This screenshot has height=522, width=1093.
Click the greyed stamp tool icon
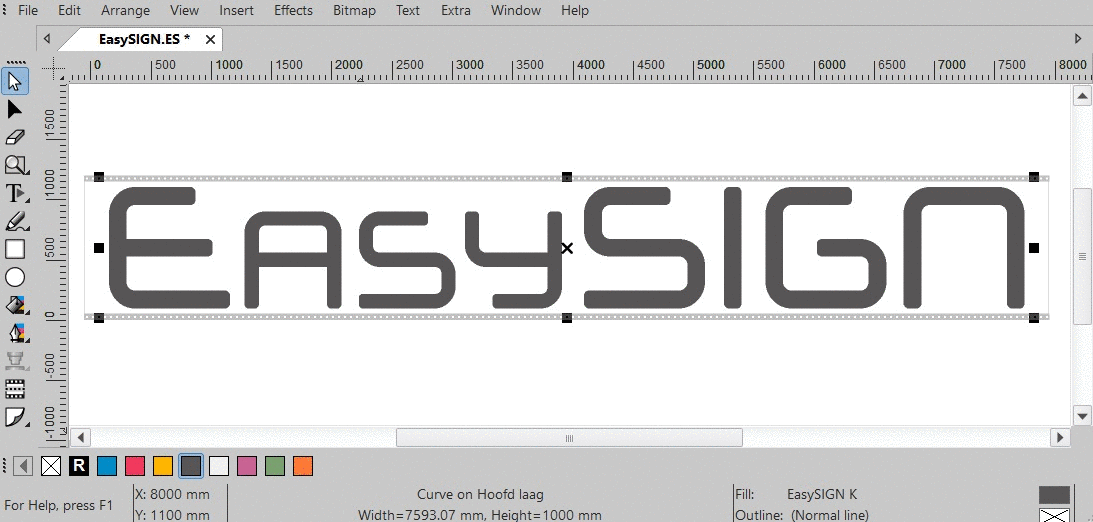[x=15, y=361]
